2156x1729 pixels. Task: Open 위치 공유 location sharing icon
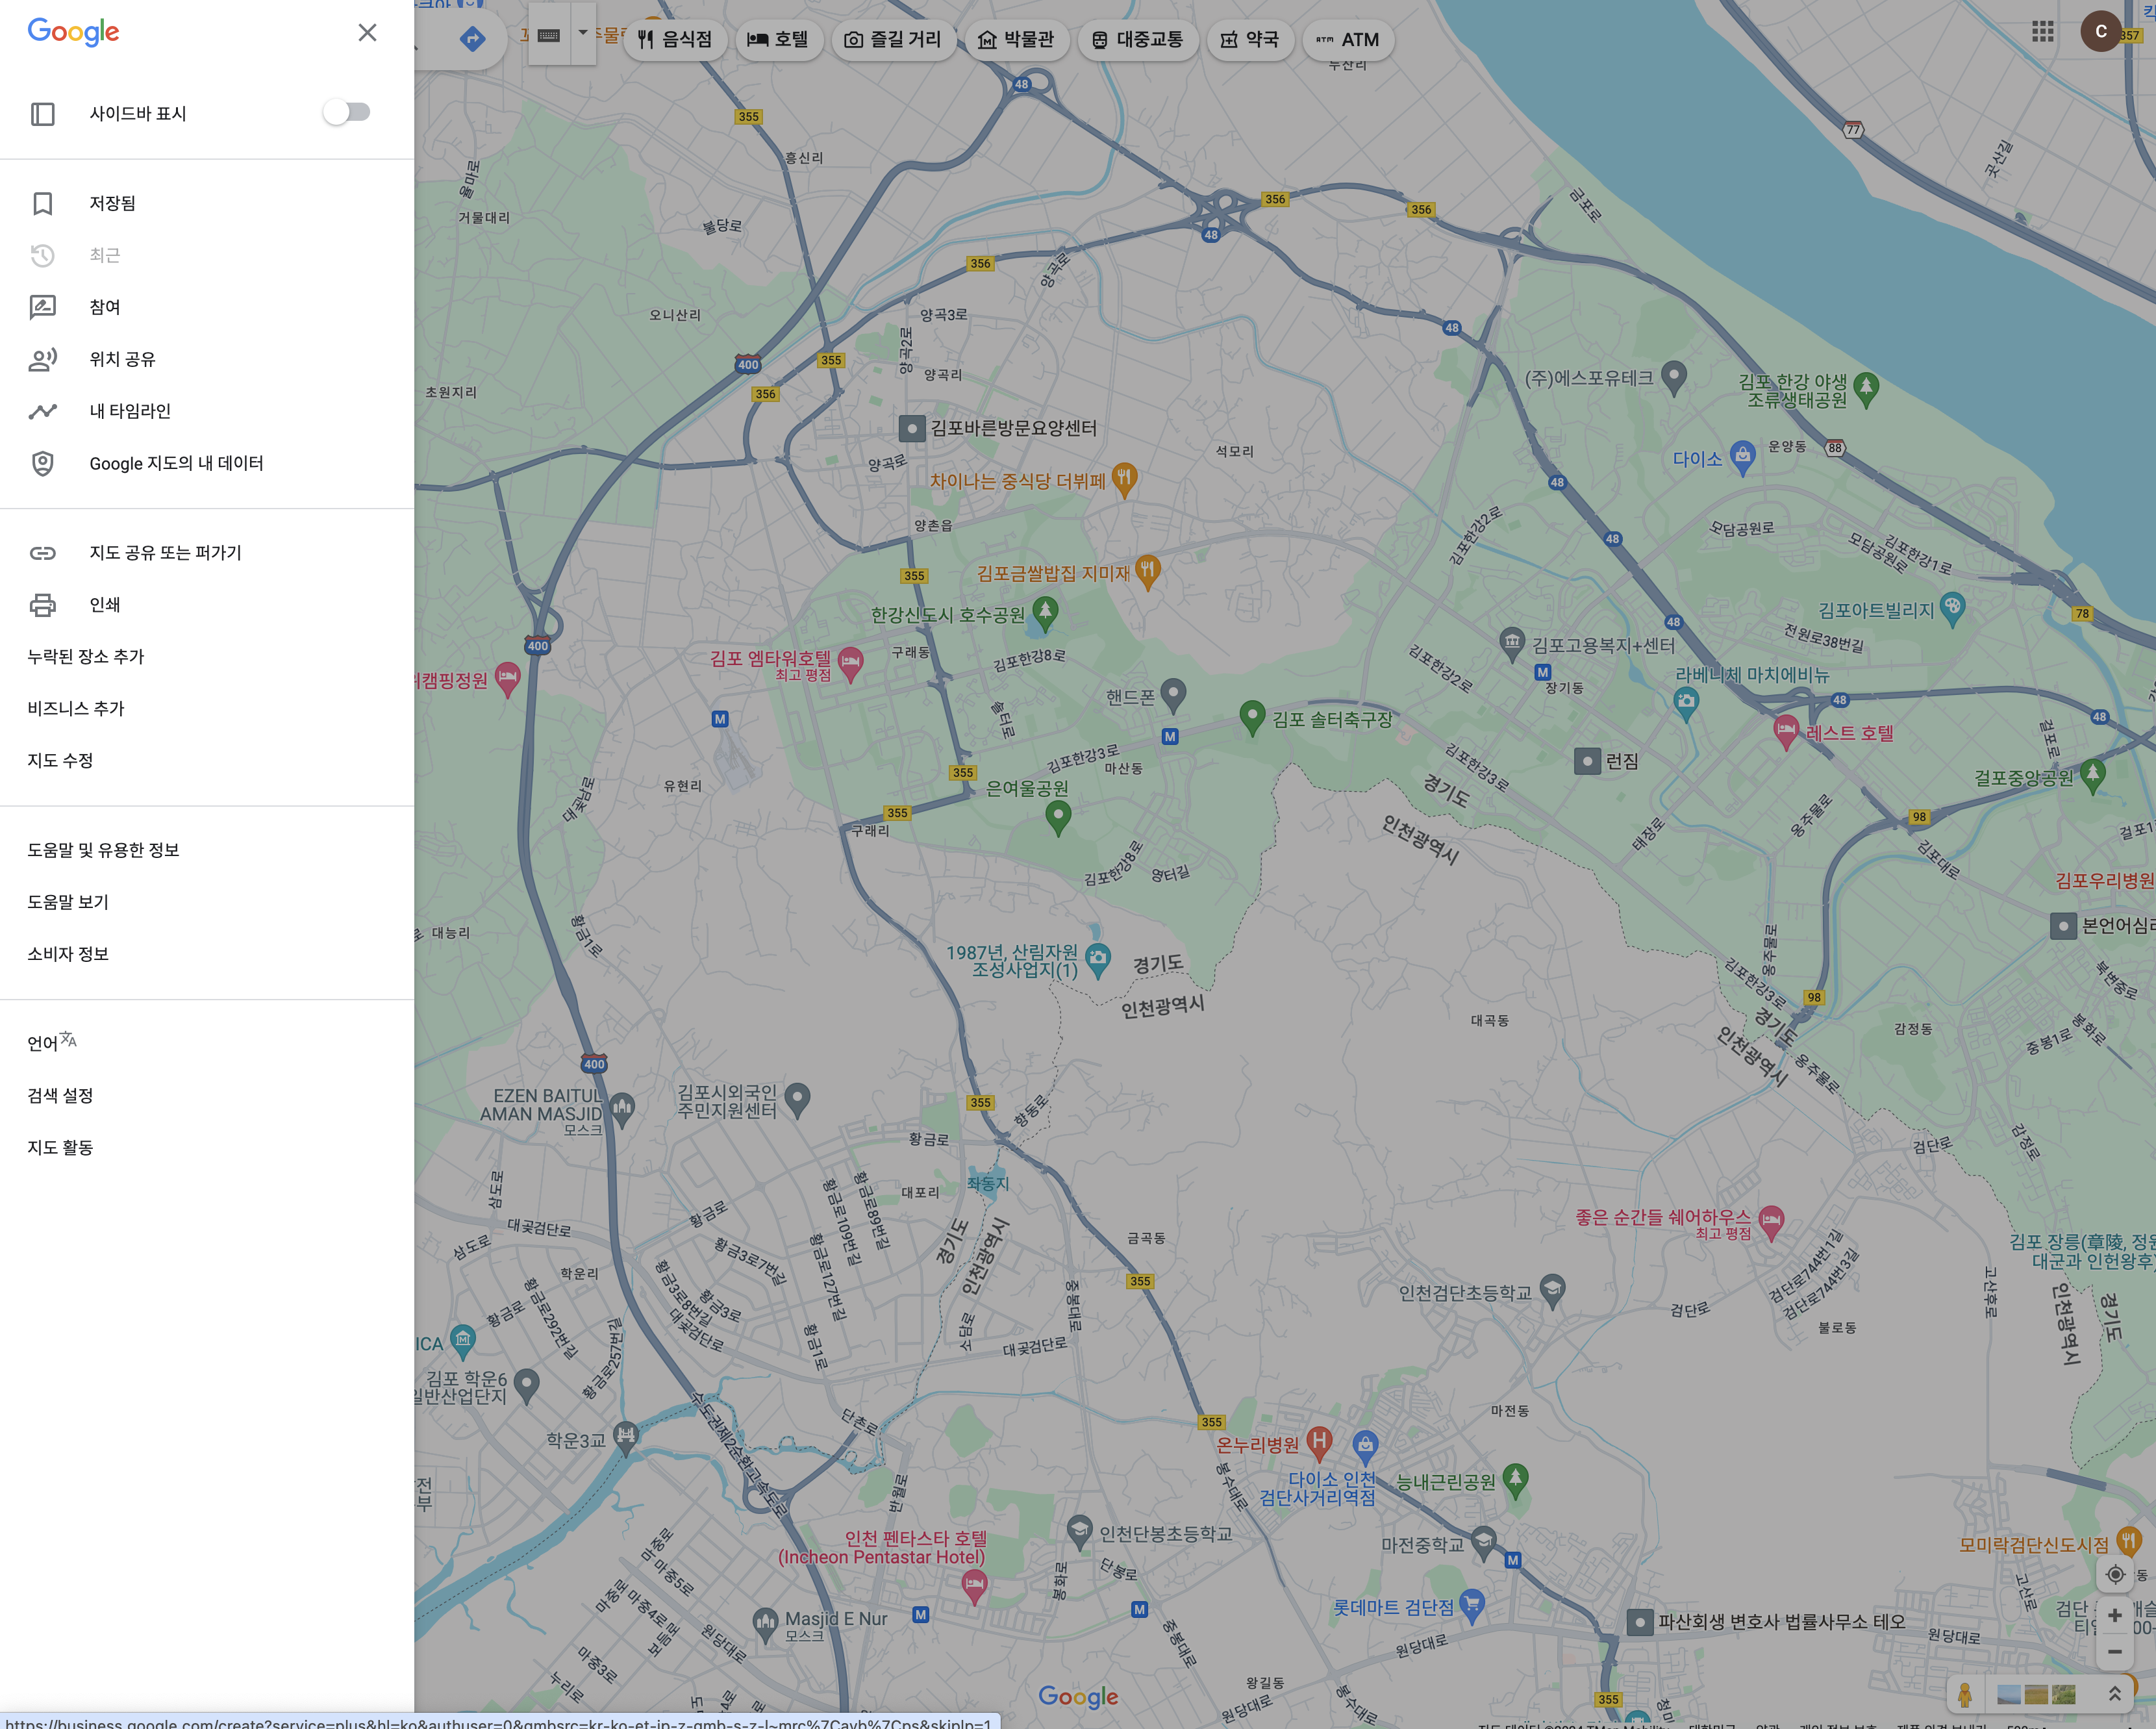(42, 359)
